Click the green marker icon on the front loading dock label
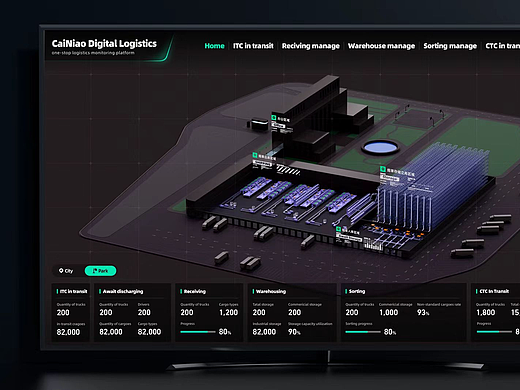520x390 pixels. [338, 229]
